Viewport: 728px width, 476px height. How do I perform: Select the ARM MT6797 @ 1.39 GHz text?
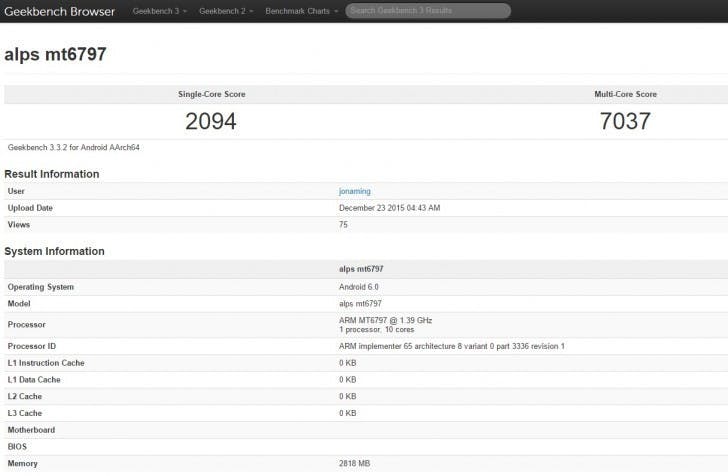(x=385, y=320)
